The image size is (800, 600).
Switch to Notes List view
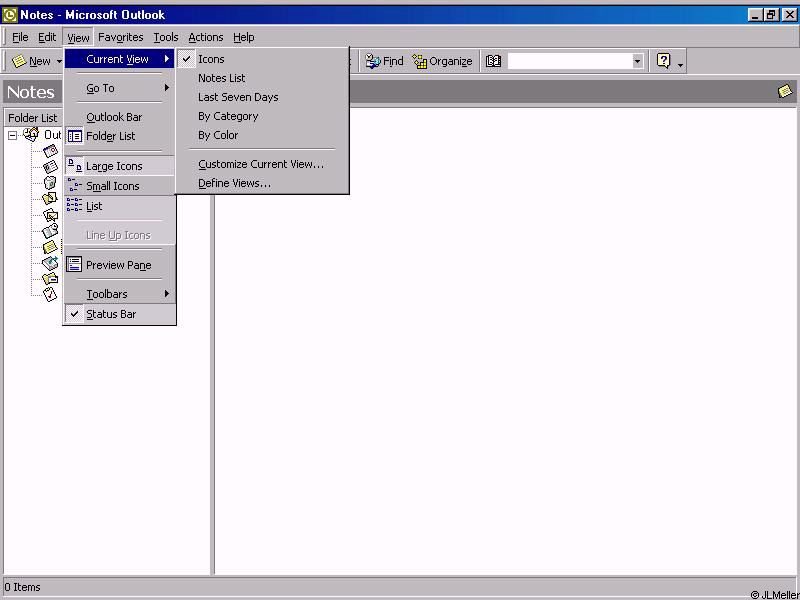pyautogui.click(x=262, y=78)
